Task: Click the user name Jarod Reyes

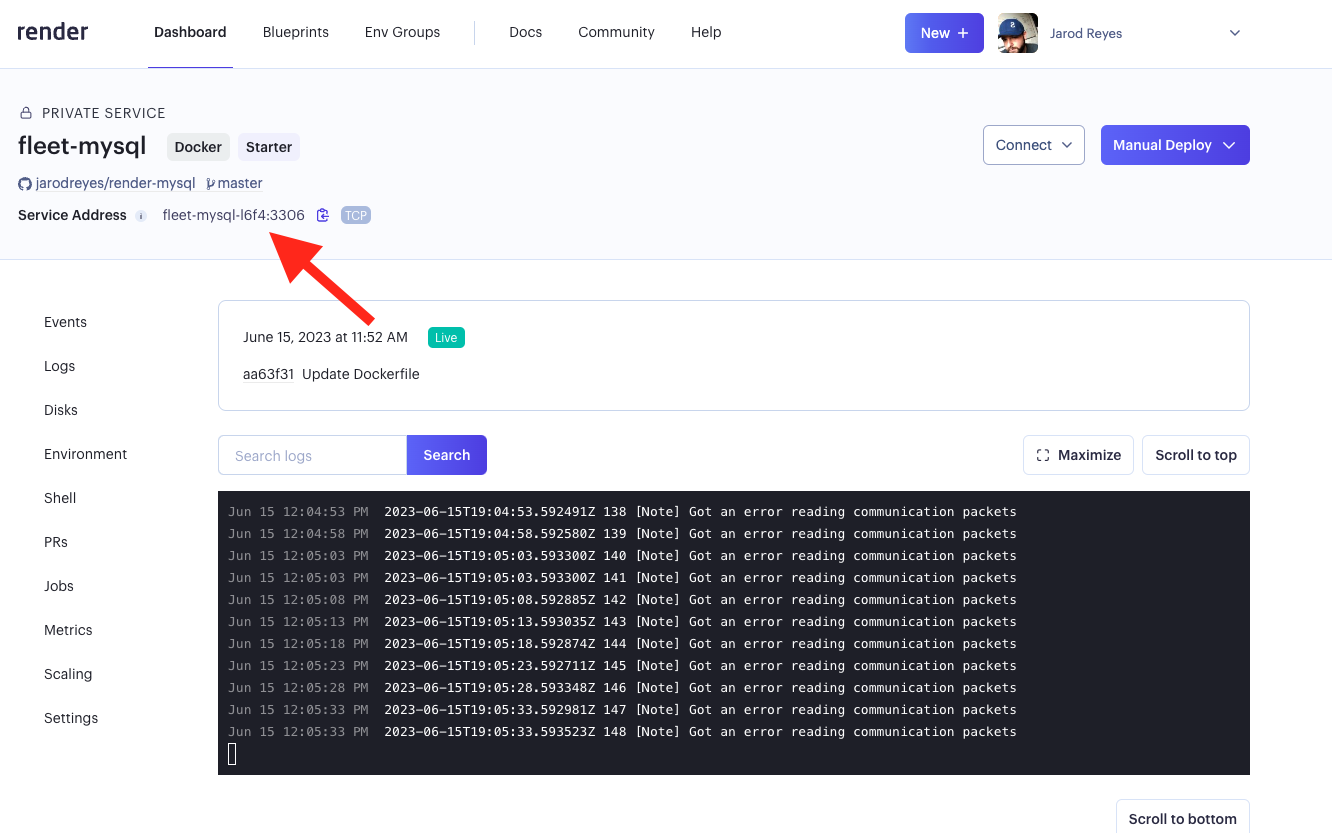Action: (1086, 33)
